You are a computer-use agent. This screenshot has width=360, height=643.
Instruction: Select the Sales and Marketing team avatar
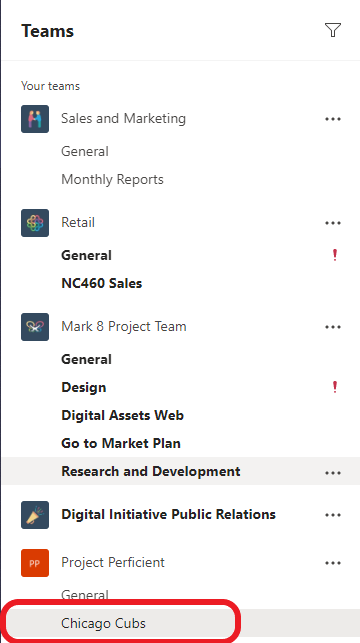click(x=35, y=119)
